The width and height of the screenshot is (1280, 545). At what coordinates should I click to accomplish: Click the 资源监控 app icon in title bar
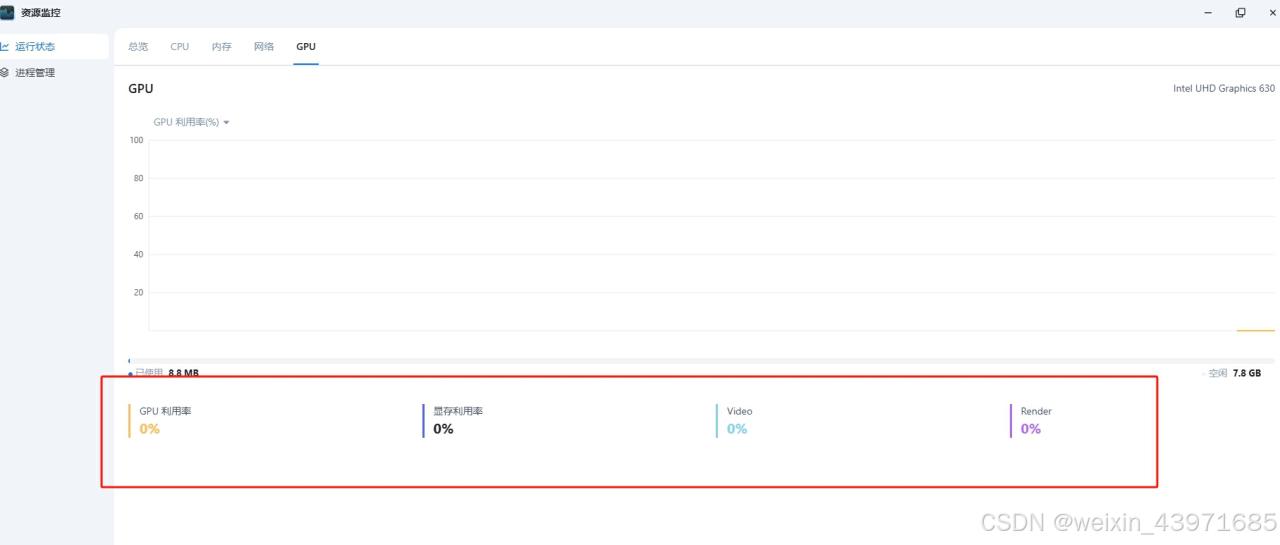[8, 12]
